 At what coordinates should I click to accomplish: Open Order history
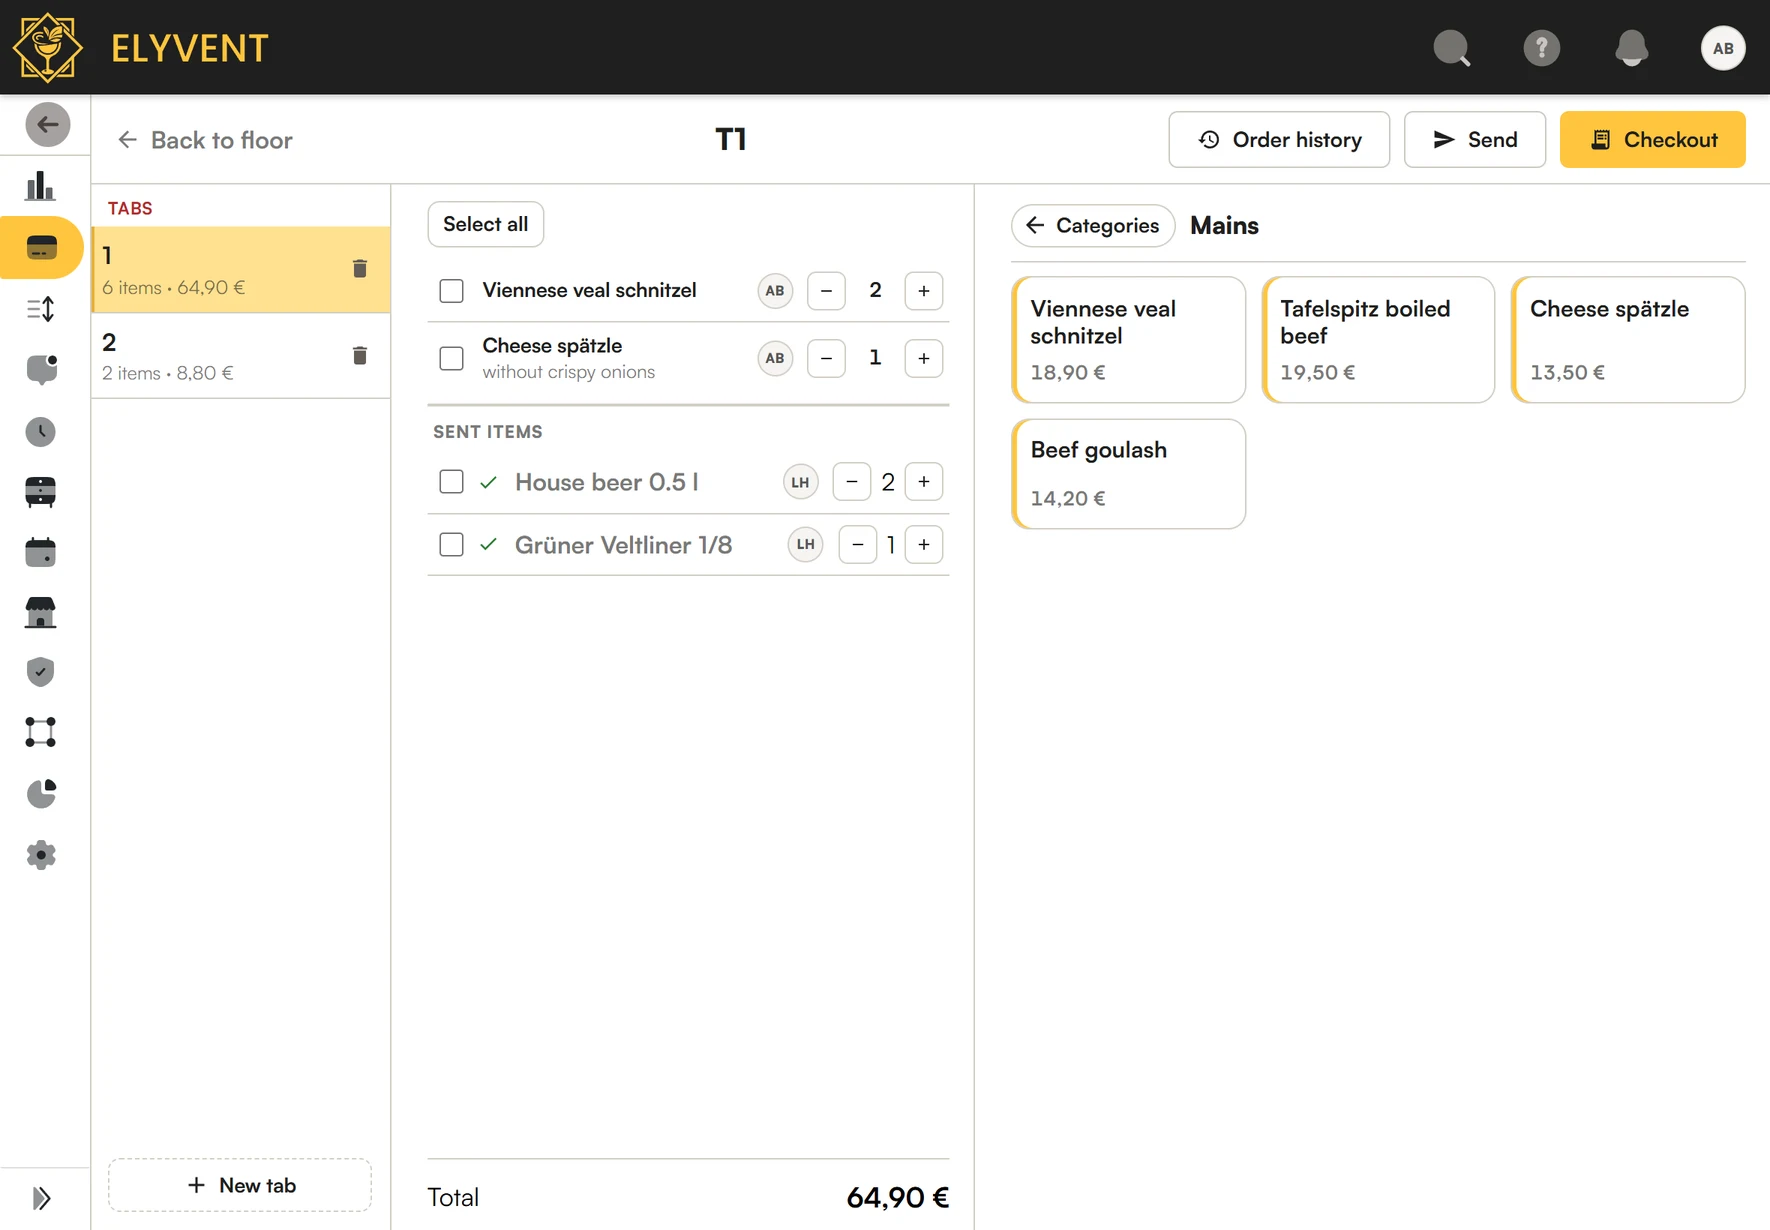(x=1279, y=140)
